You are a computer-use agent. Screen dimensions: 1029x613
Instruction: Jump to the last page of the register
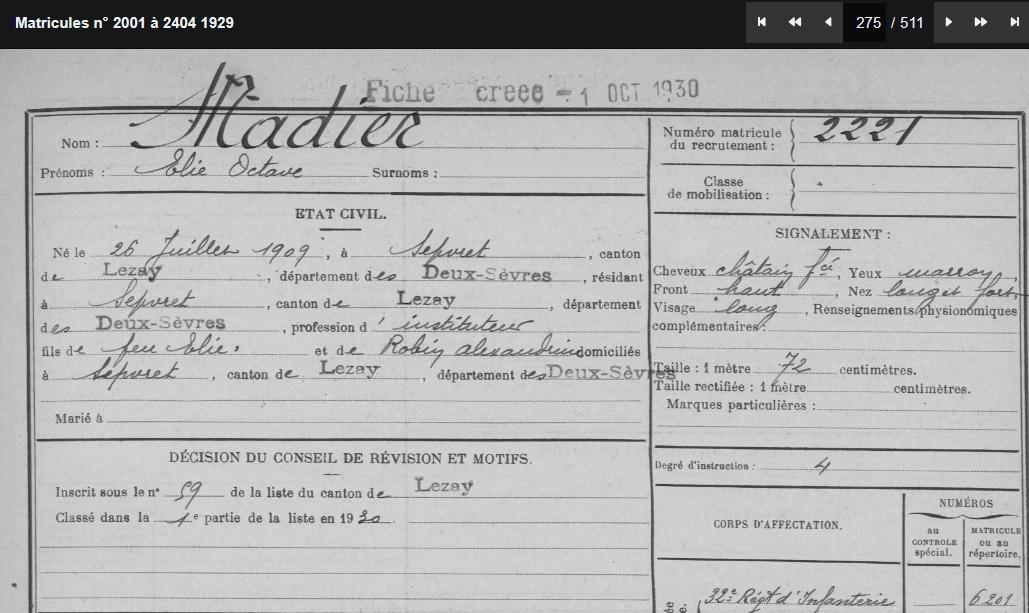[1014, 22]
